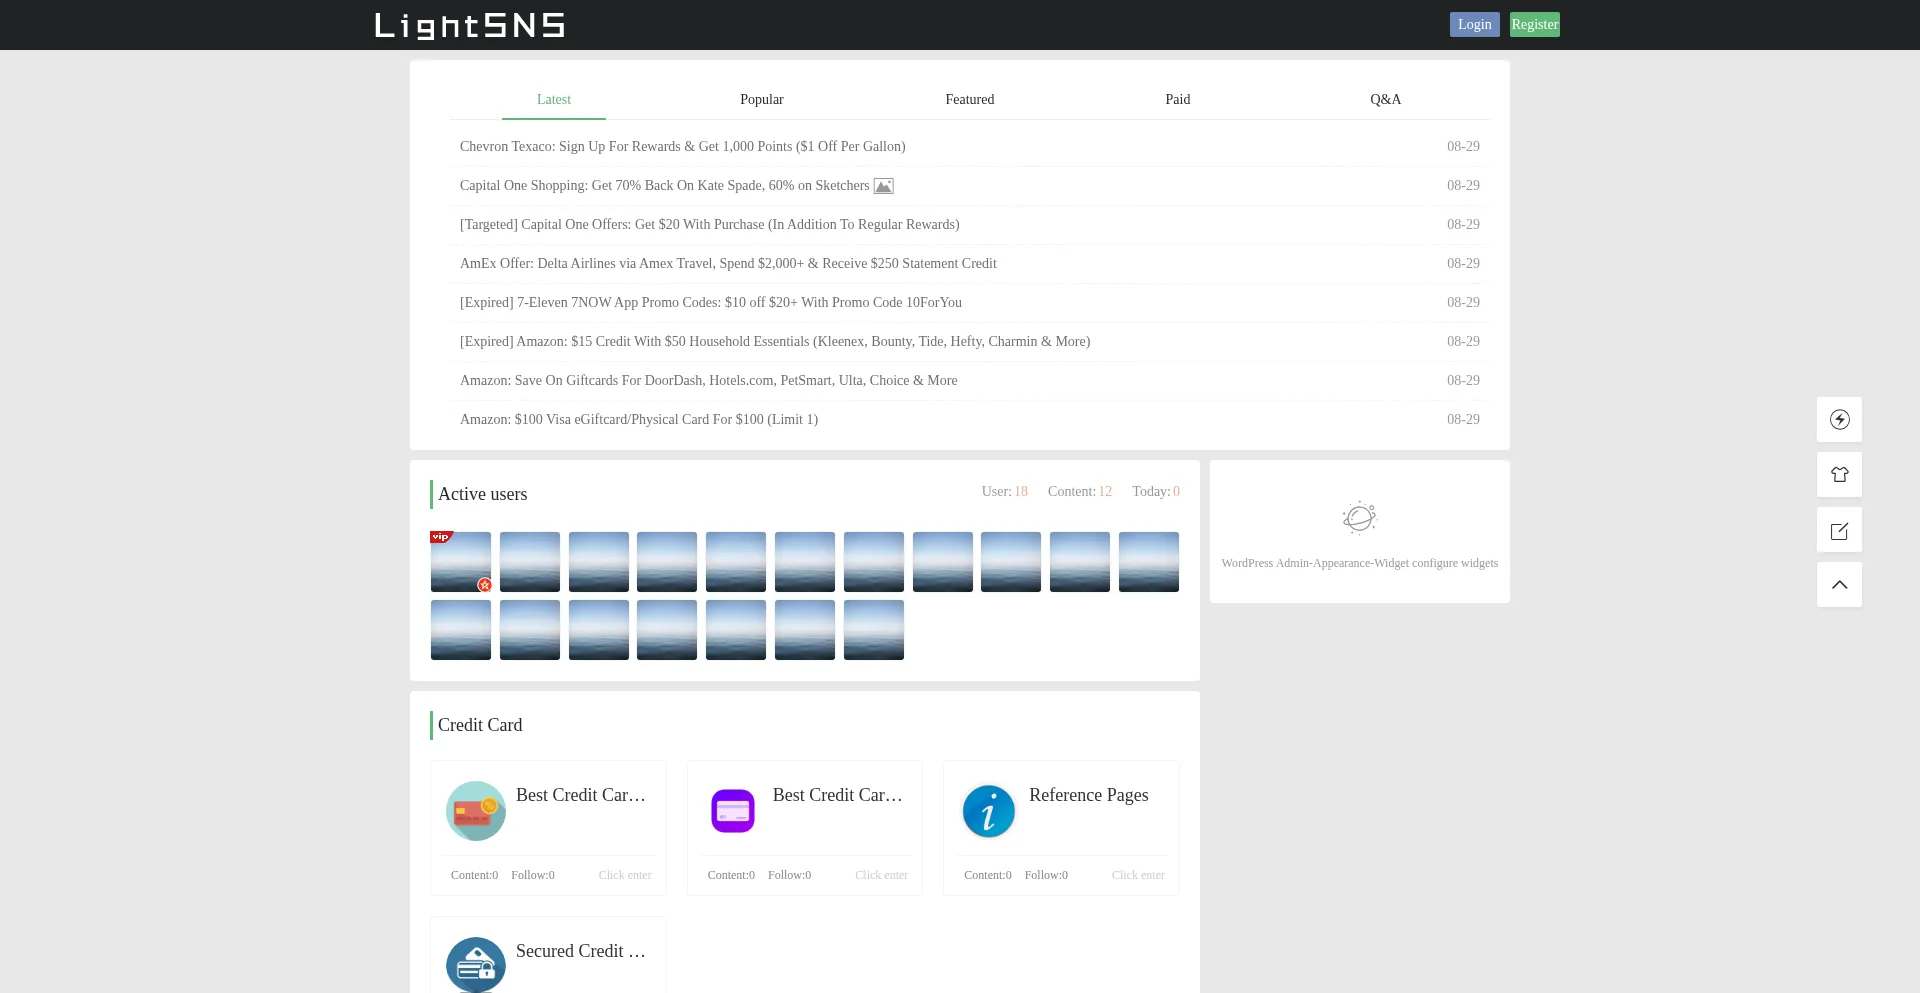Image resolution: width=1920 pixels, height=993 pixels.
Task: Click the image icon beside Capital One Shopping post
Action: coord(884,186)
